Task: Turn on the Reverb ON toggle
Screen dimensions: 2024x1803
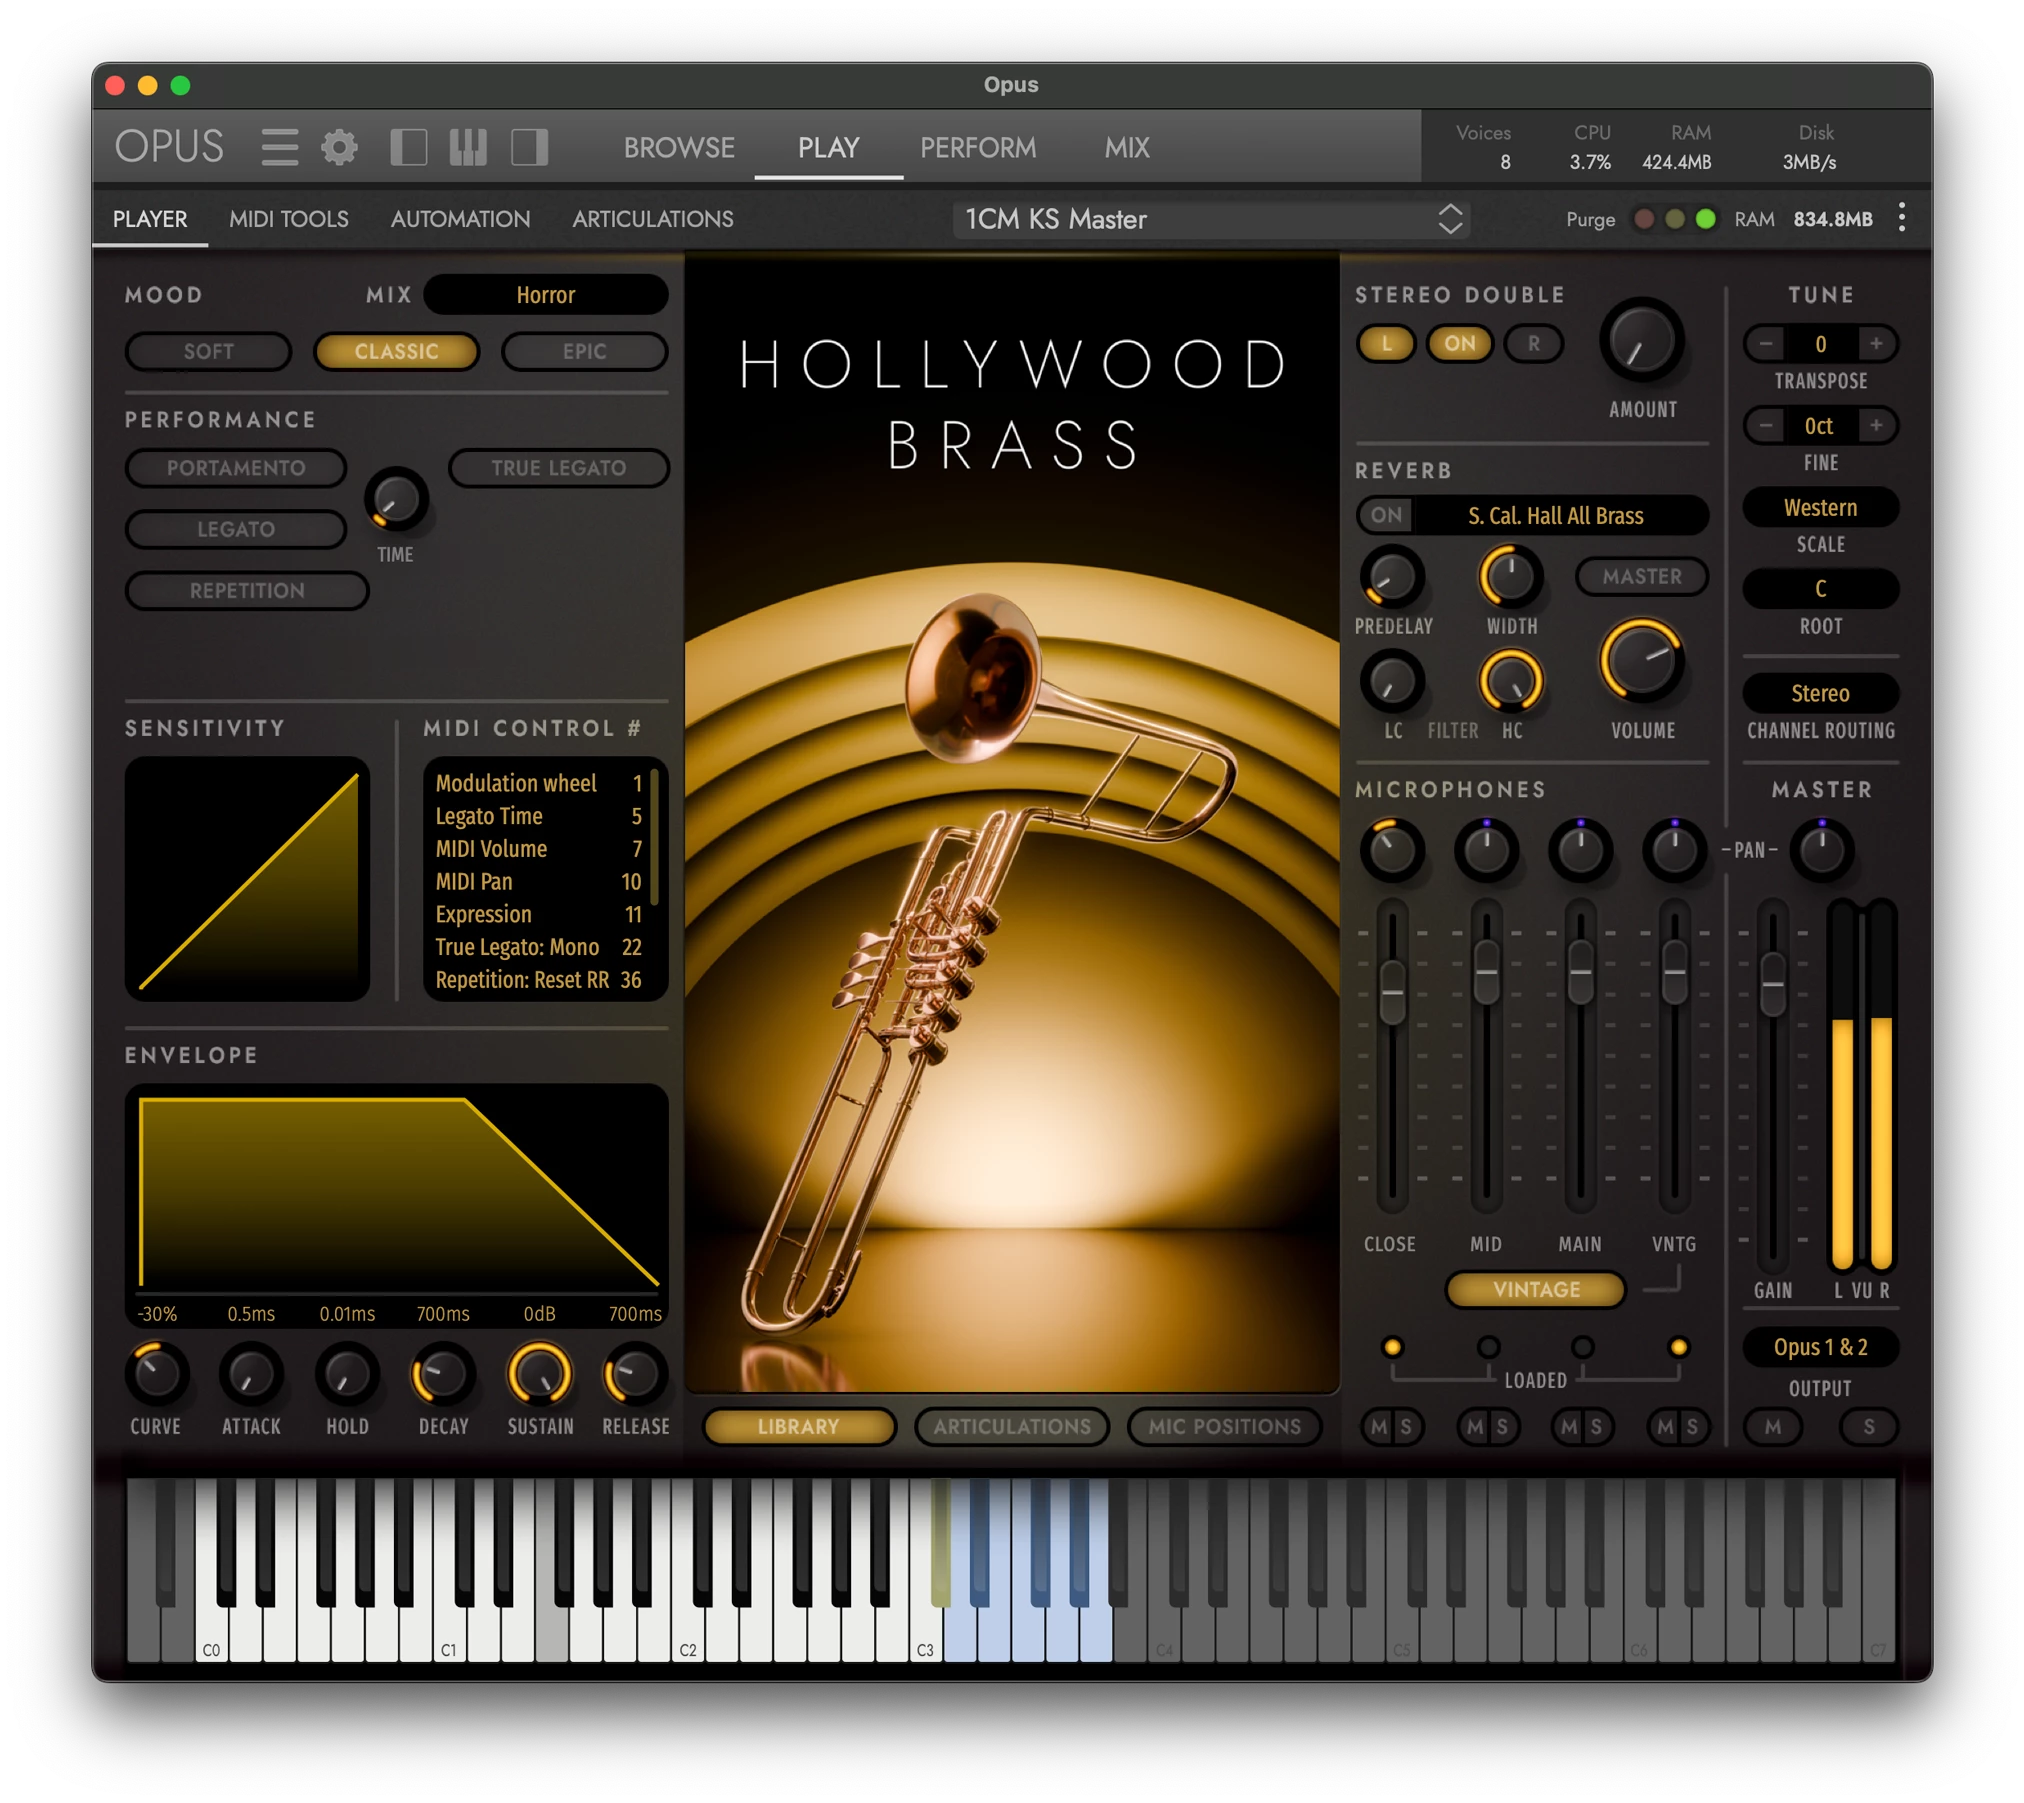Action: pos(1386,515)
